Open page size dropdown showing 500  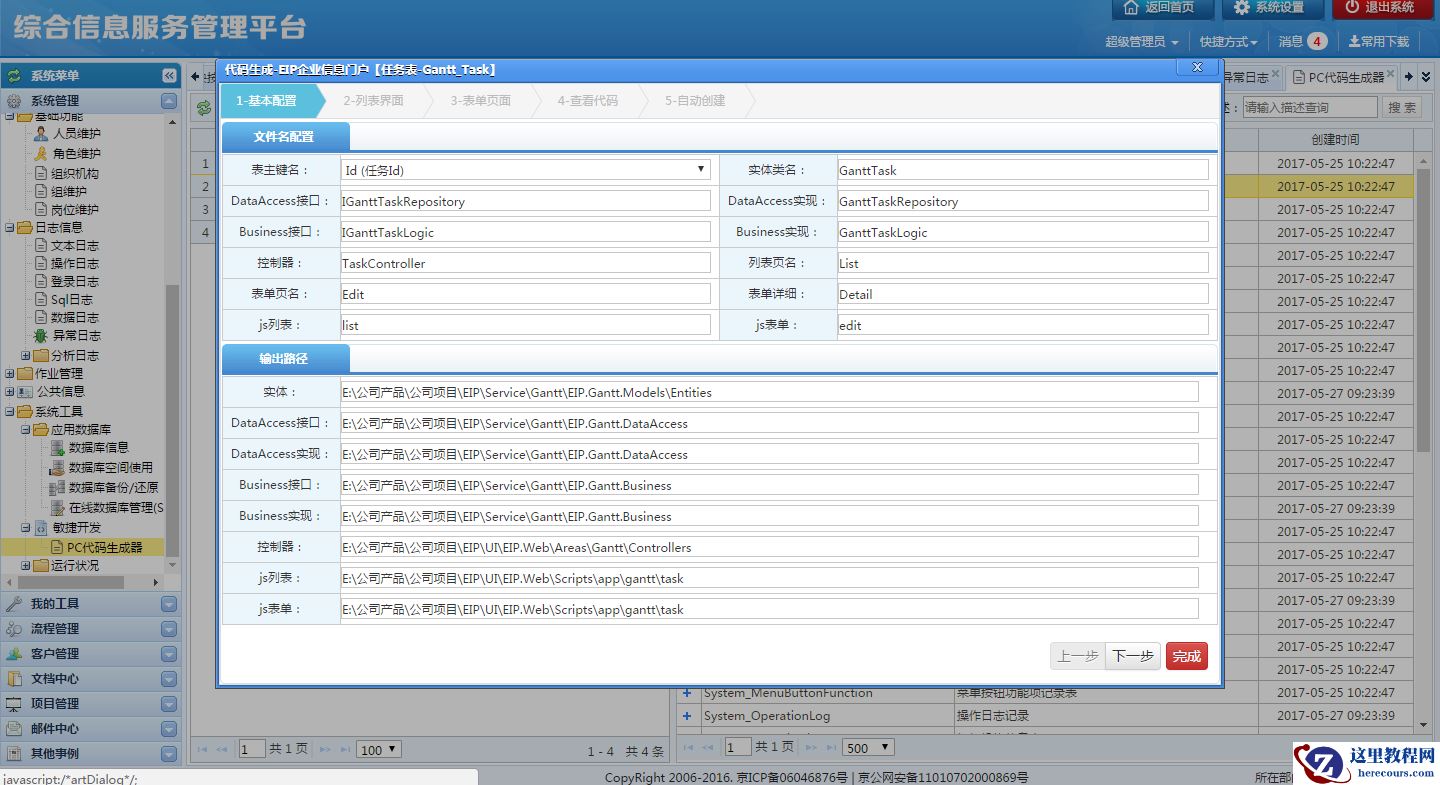pyautogui.click(x=868, y=748)
